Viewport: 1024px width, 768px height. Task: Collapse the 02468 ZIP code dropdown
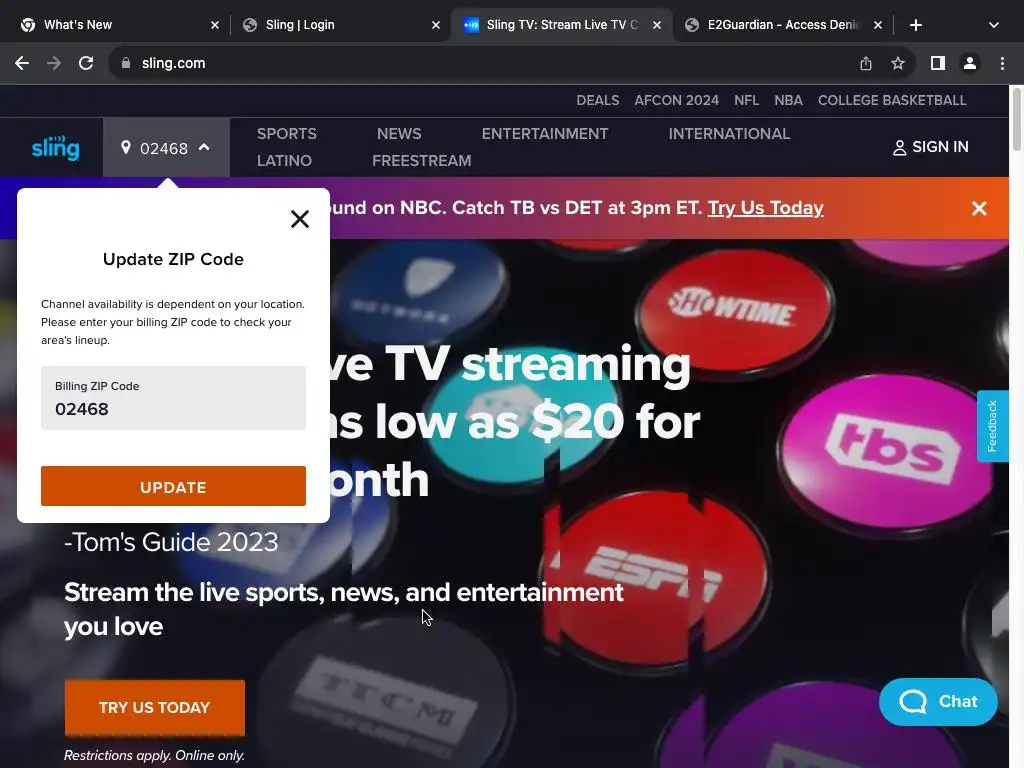166,148
